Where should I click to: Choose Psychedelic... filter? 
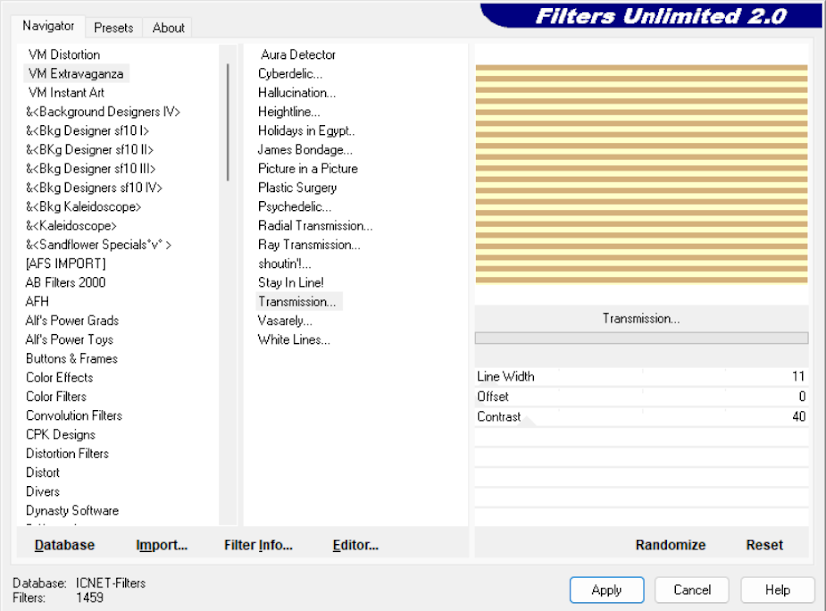pyautogui.click(x=294, y=206)
